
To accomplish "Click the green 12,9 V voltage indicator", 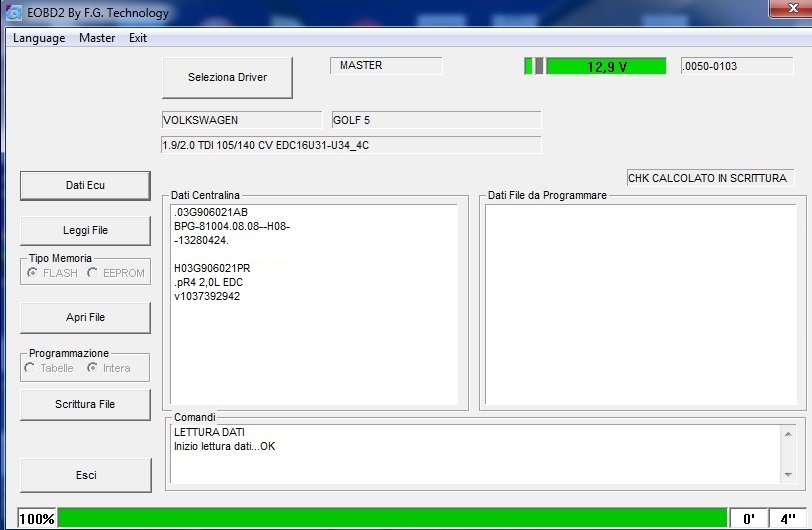I will pyautogui.click(x=605, y=66).
